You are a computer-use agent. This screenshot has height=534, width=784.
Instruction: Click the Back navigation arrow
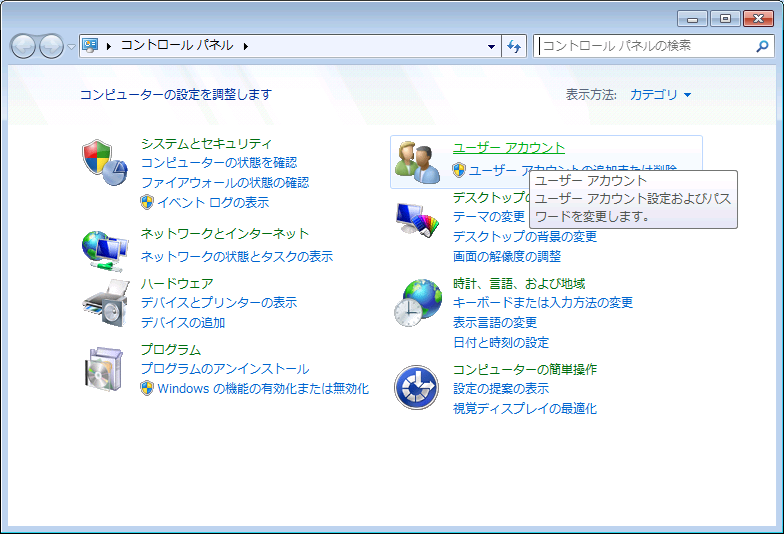pos(23,46)
